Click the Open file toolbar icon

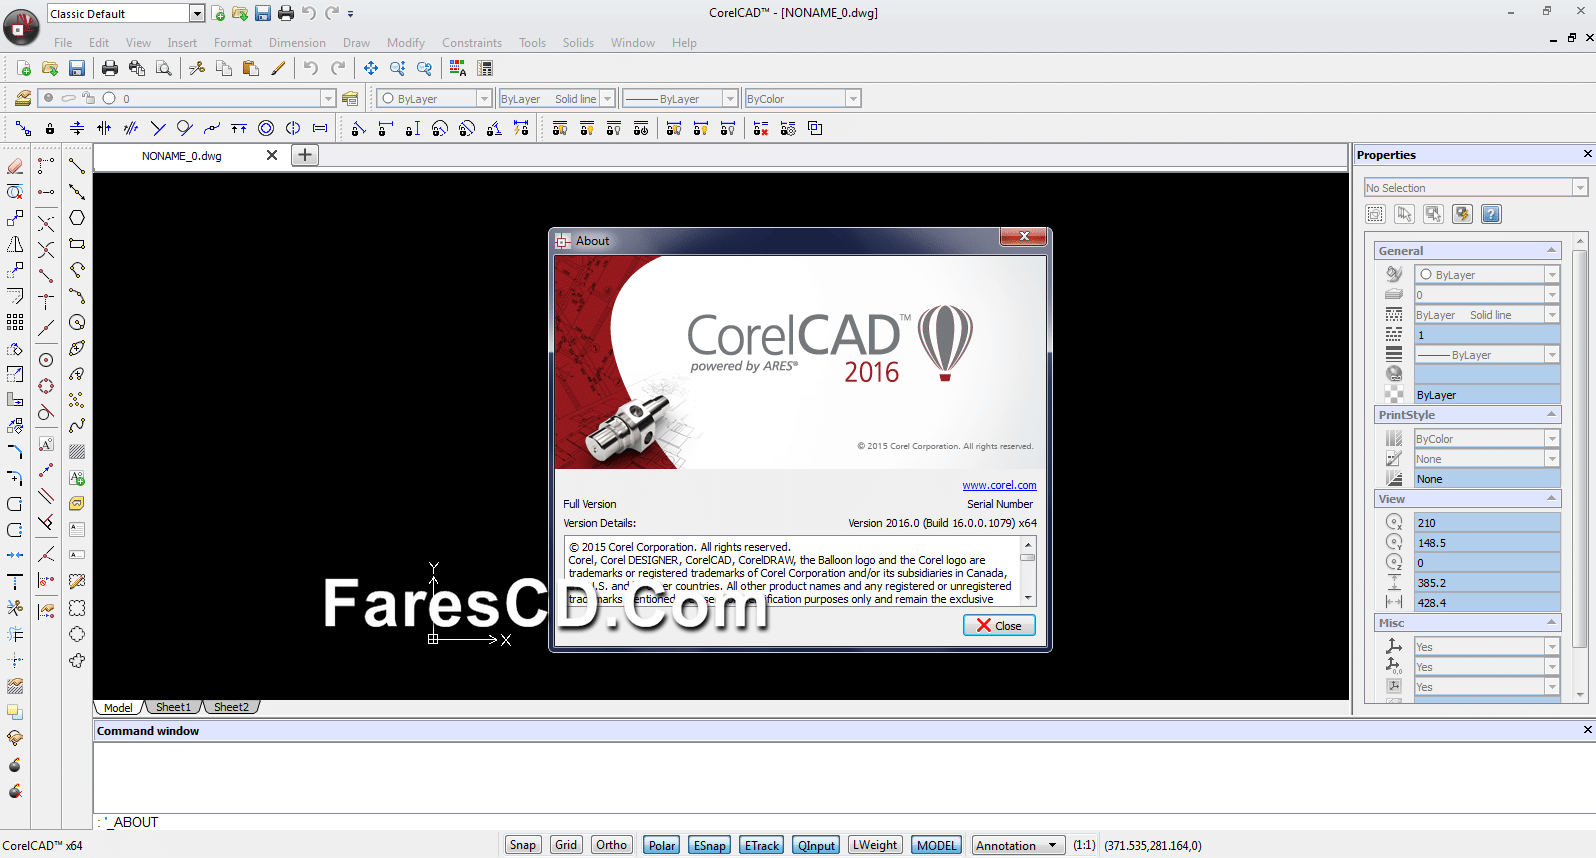(x=50, y=68)
